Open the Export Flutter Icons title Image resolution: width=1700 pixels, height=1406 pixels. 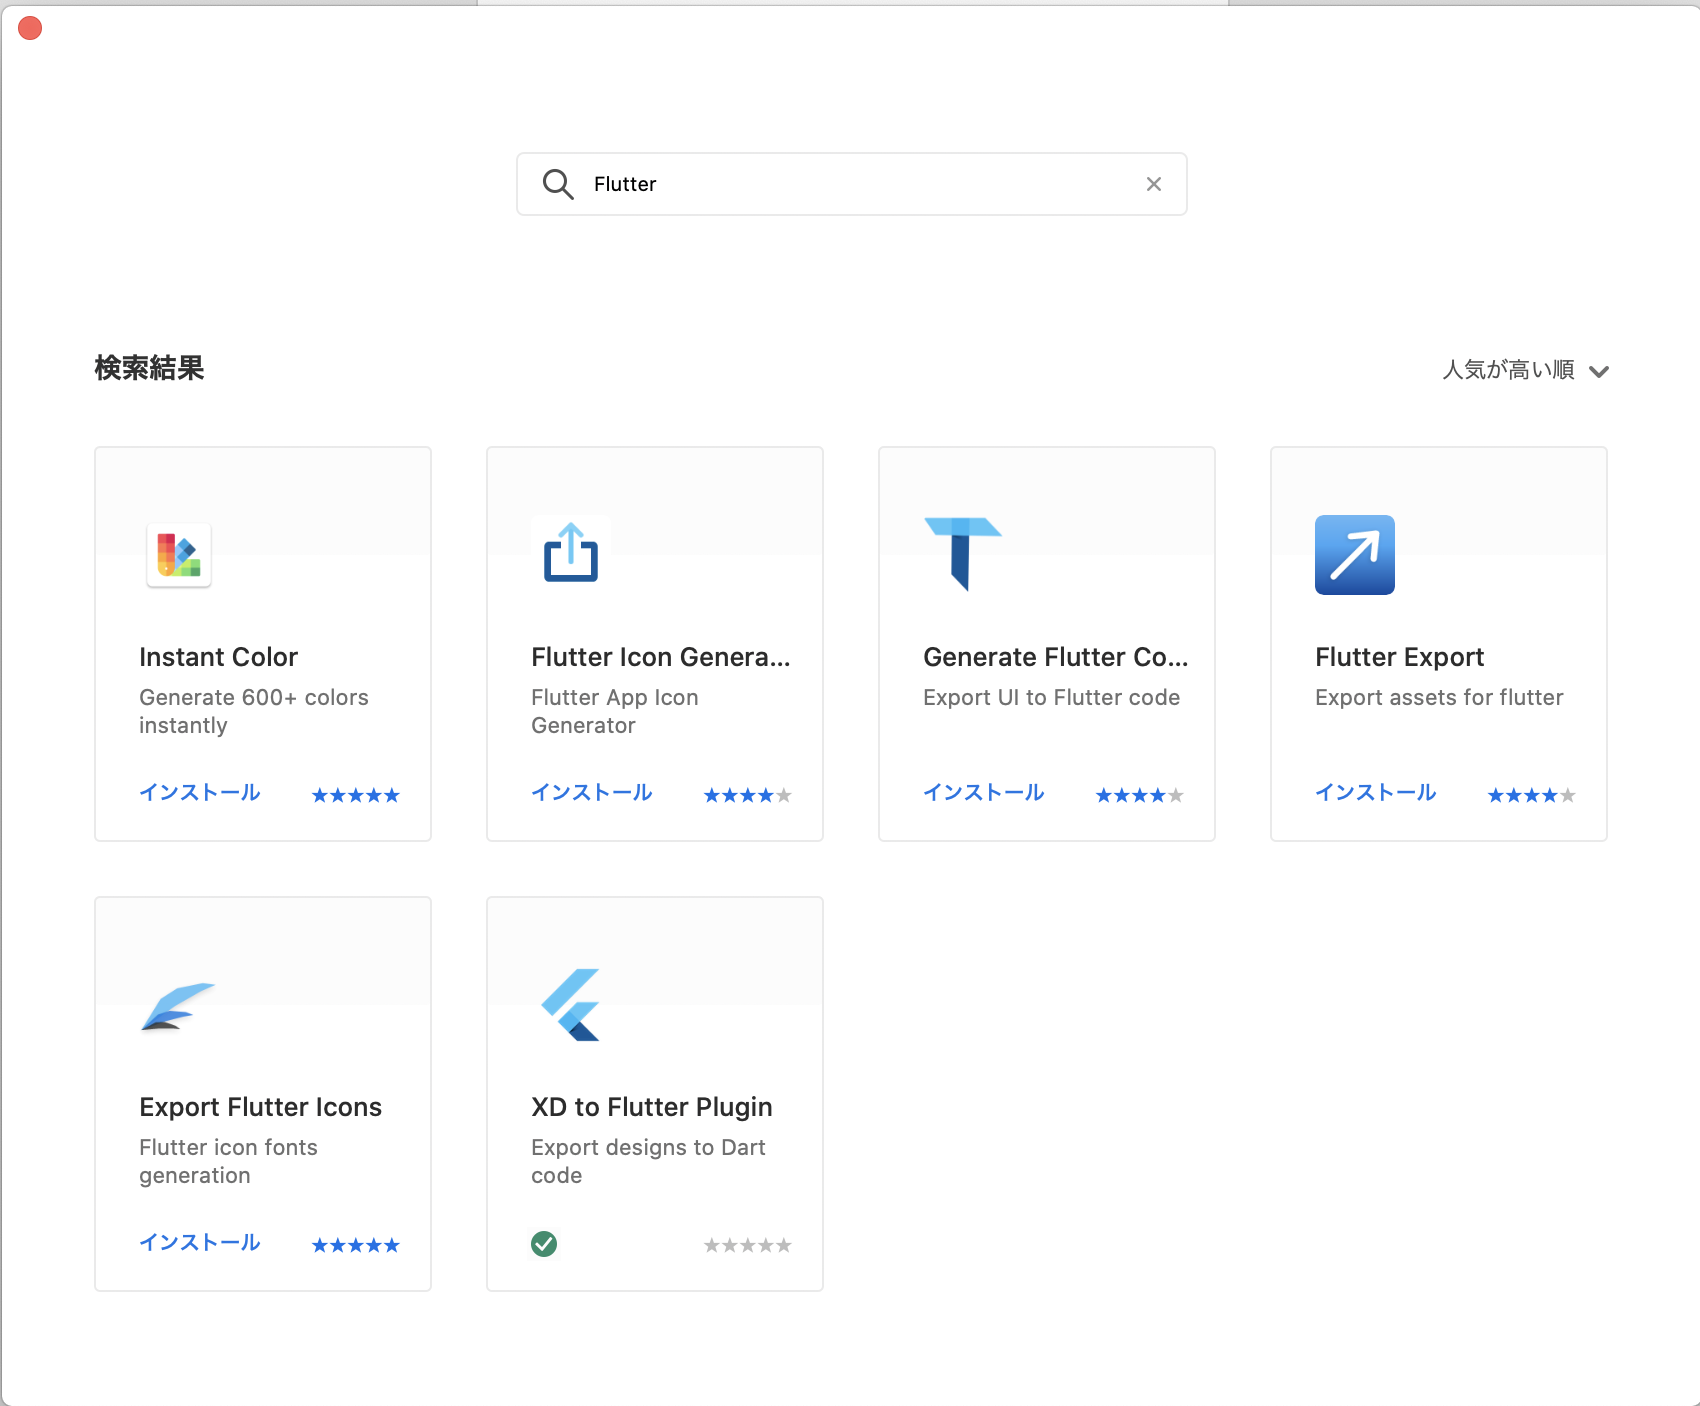pos(261,1107)
